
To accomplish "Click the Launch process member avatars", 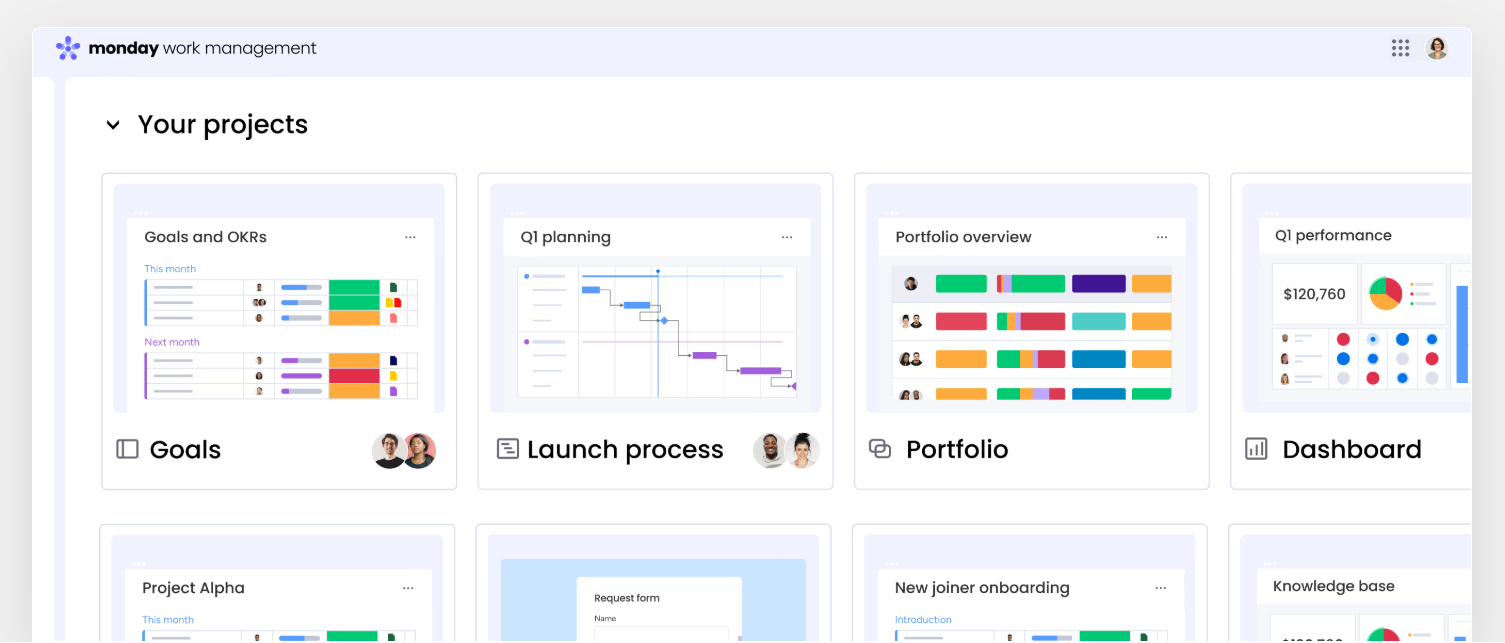I will point(786,451).
